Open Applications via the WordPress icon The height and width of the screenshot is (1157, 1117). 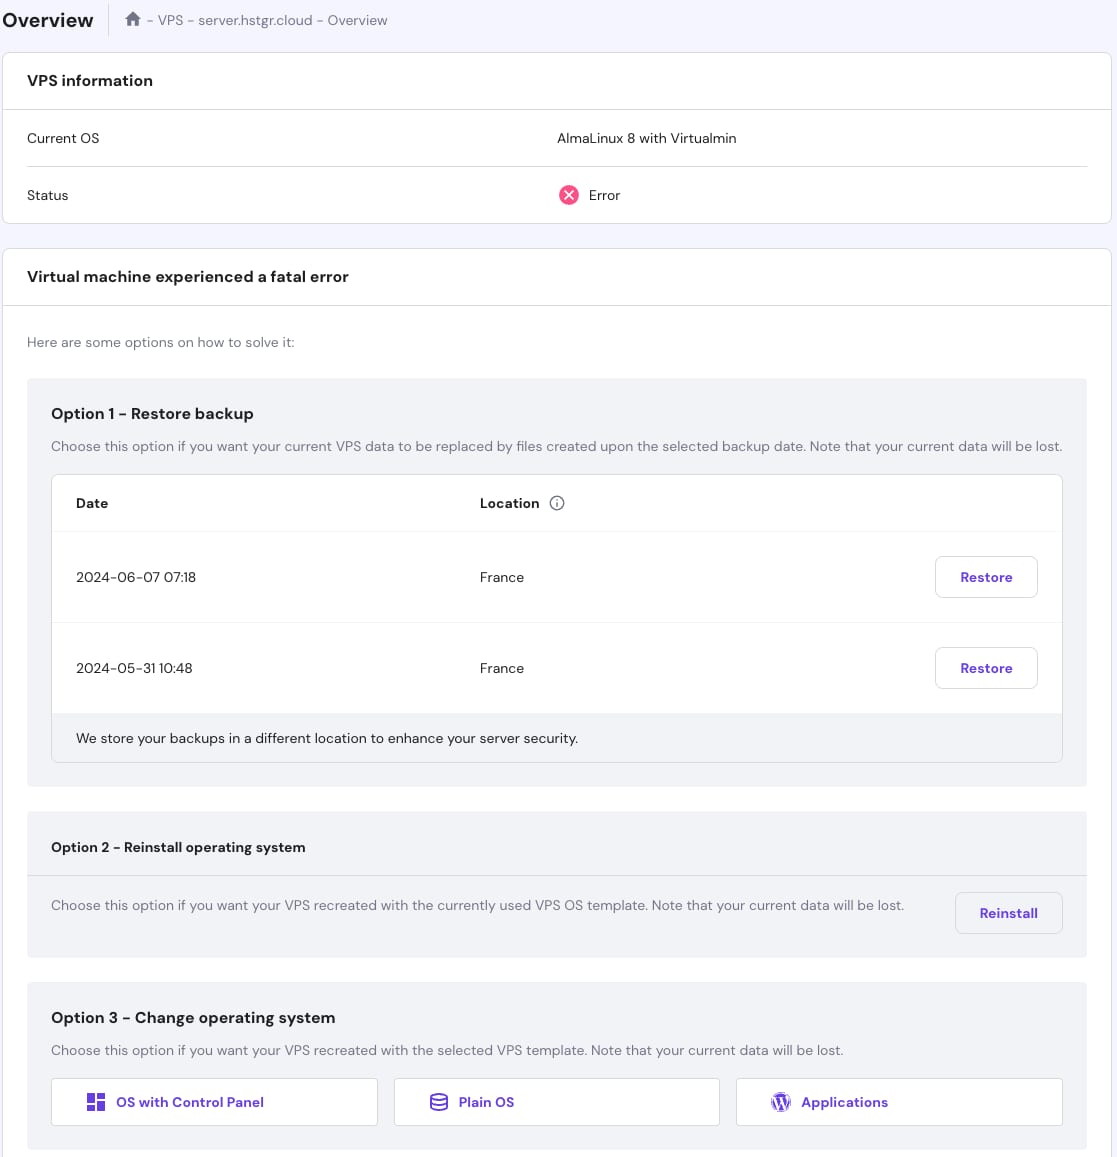[x=781, y=1102]
